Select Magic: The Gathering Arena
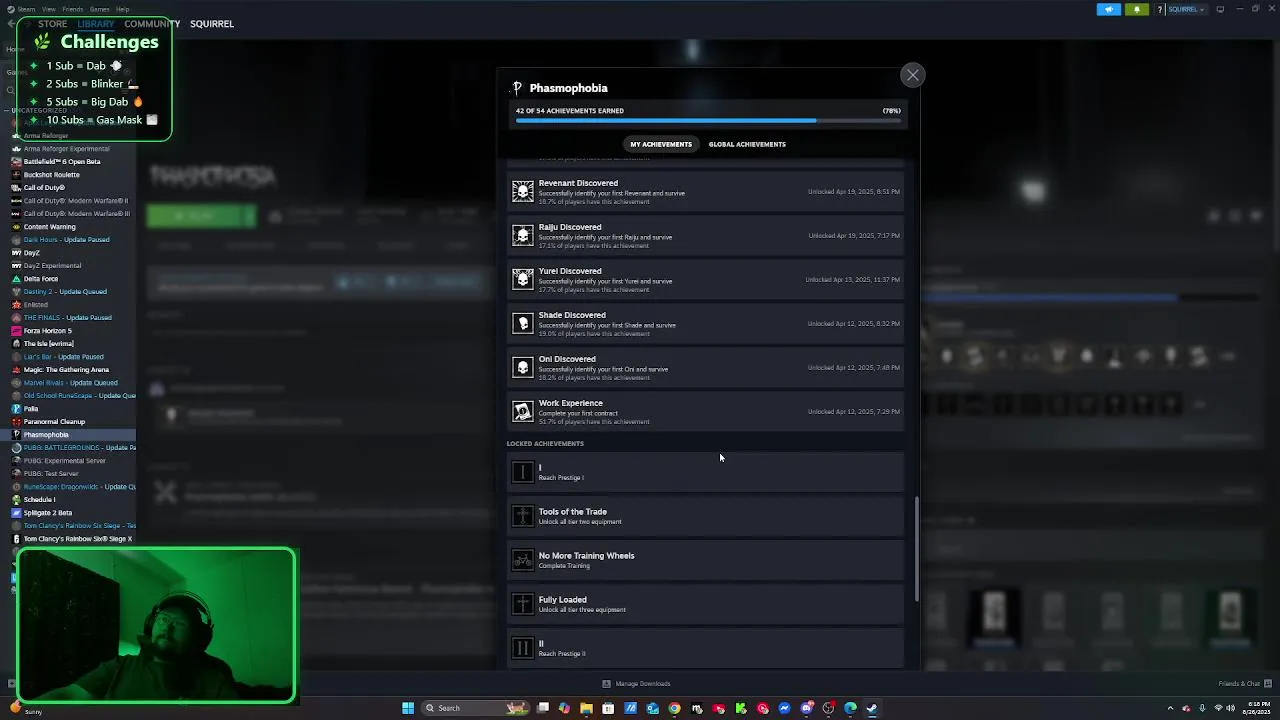The image size is (1280, 720). click(x=66, y=369)
